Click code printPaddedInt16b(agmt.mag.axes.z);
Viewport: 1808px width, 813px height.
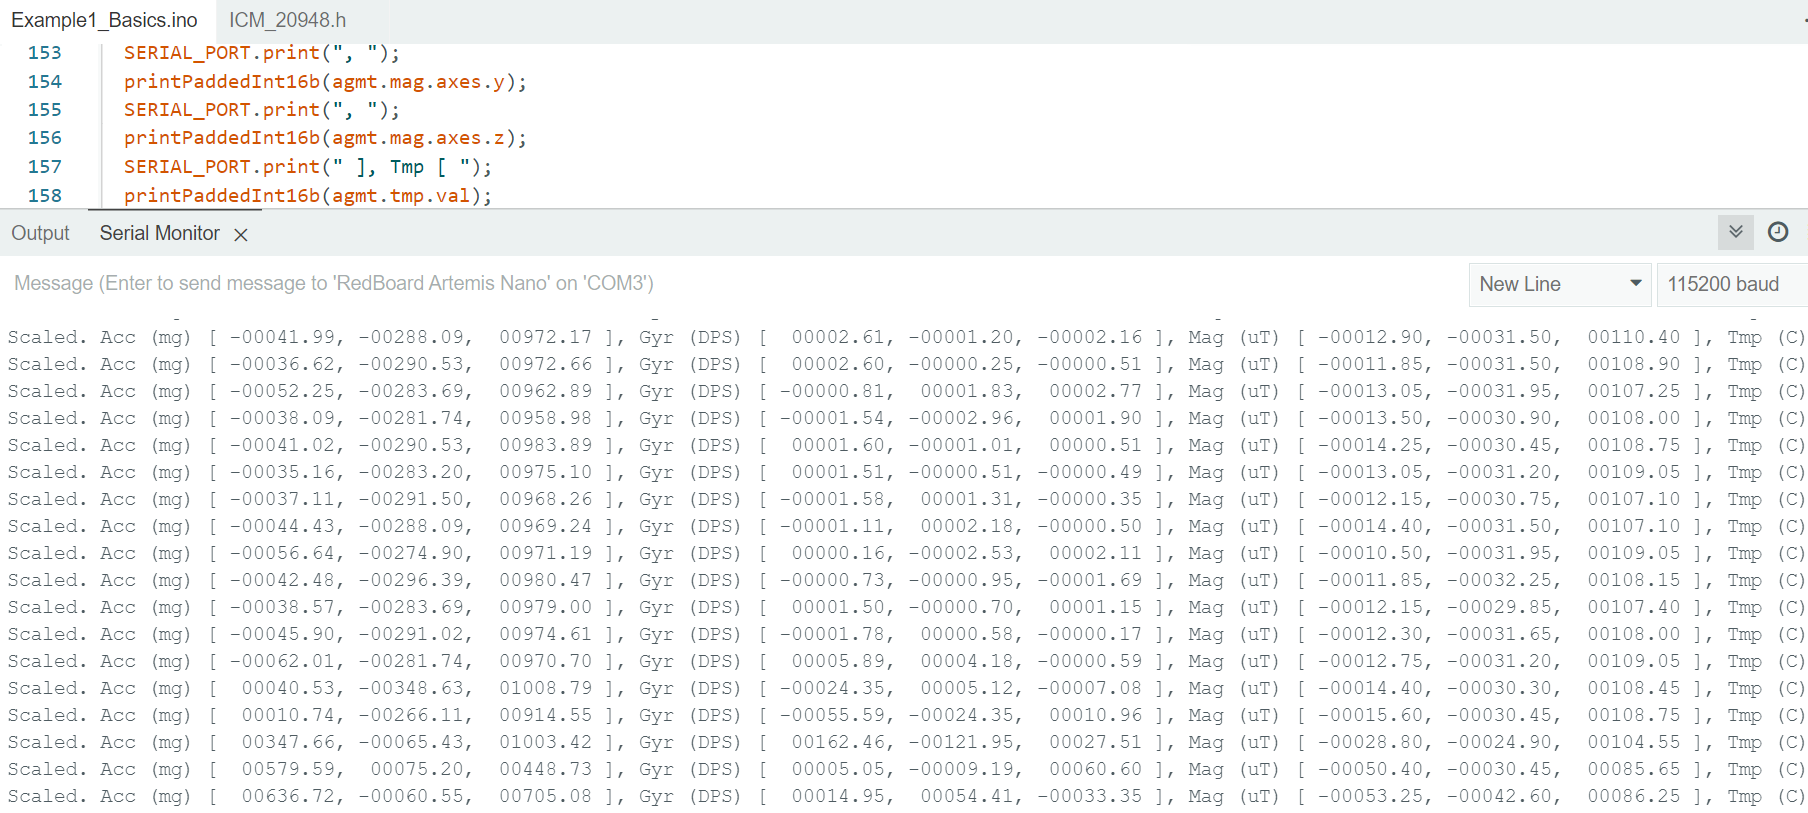(x=325, y=138)
